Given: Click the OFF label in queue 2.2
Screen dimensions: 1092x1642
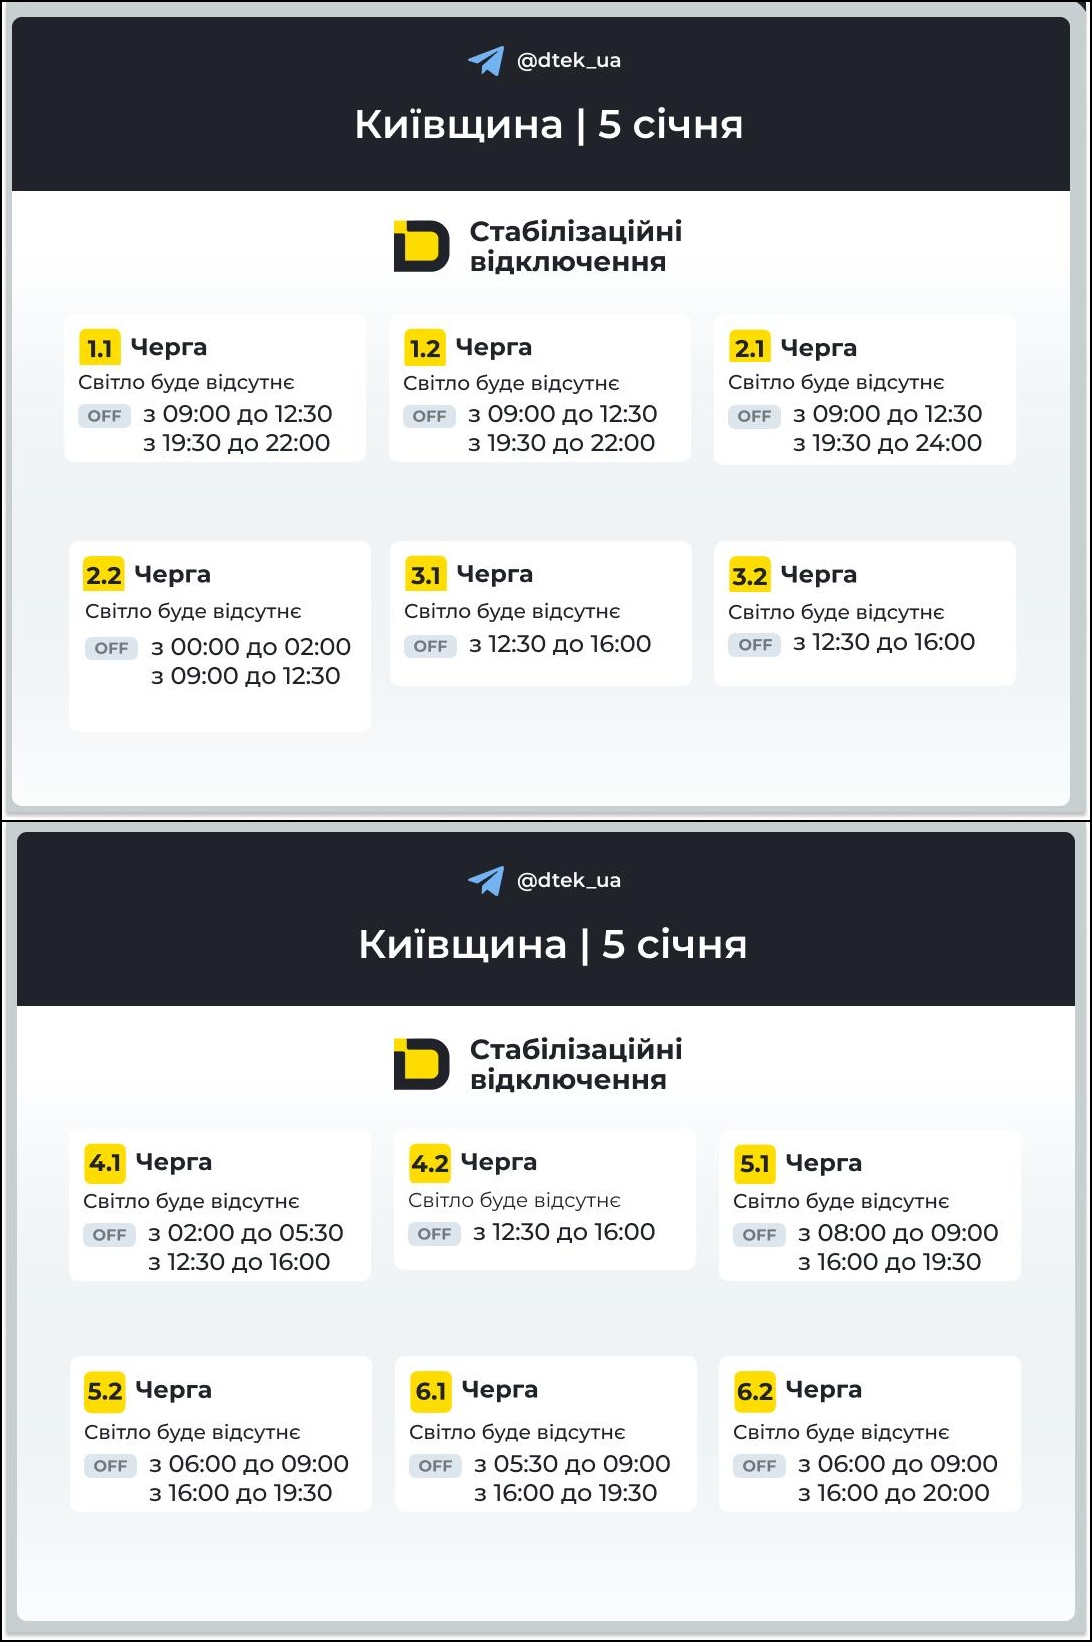Looking at the screenshot, I should (x=111, y=648).
